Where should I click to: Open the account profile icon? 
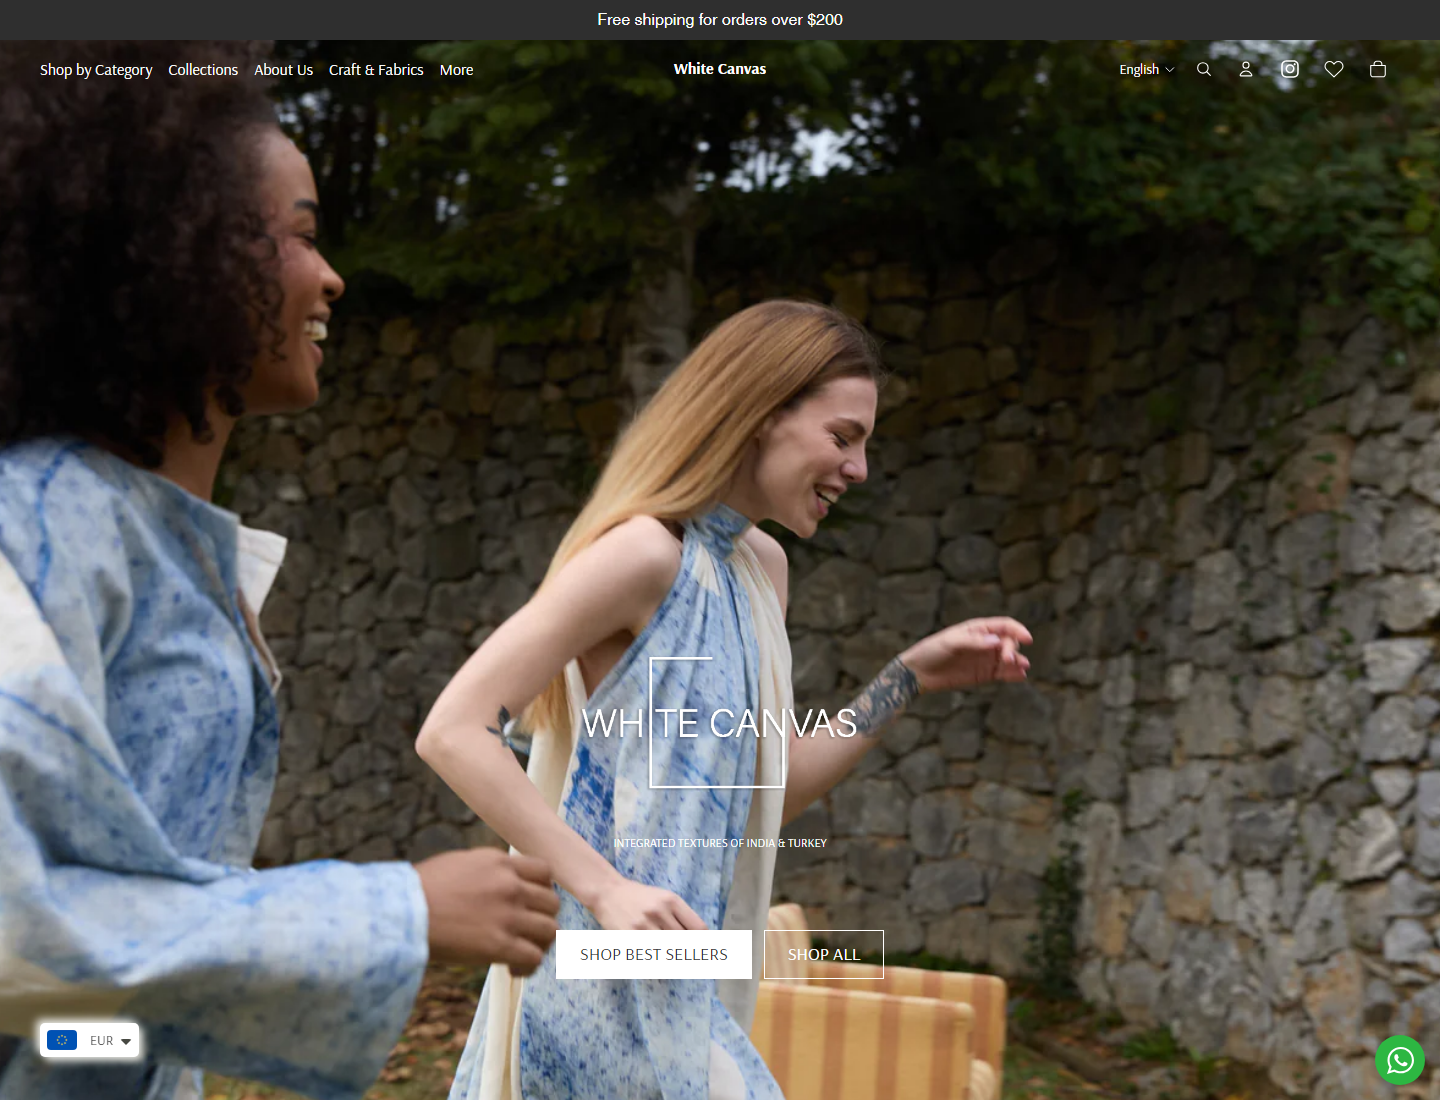pyautogui.click(x=1246, y=69)
